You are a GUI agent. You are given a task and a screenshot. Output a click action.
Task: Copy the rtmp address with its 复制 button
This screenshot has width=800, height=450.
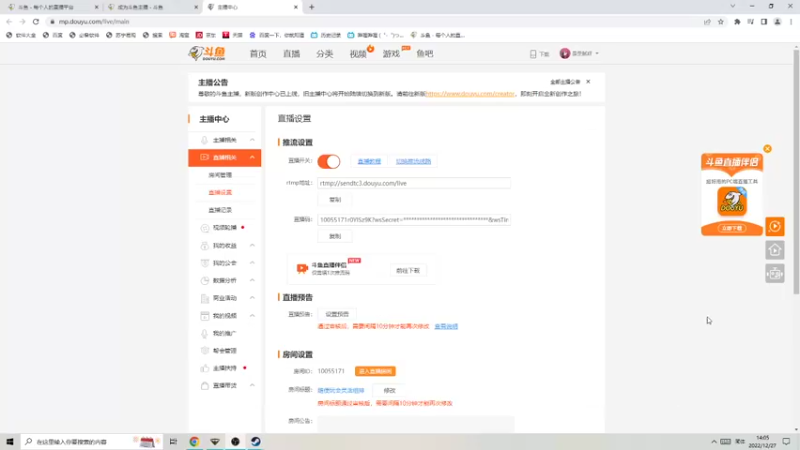pos(335,199)
